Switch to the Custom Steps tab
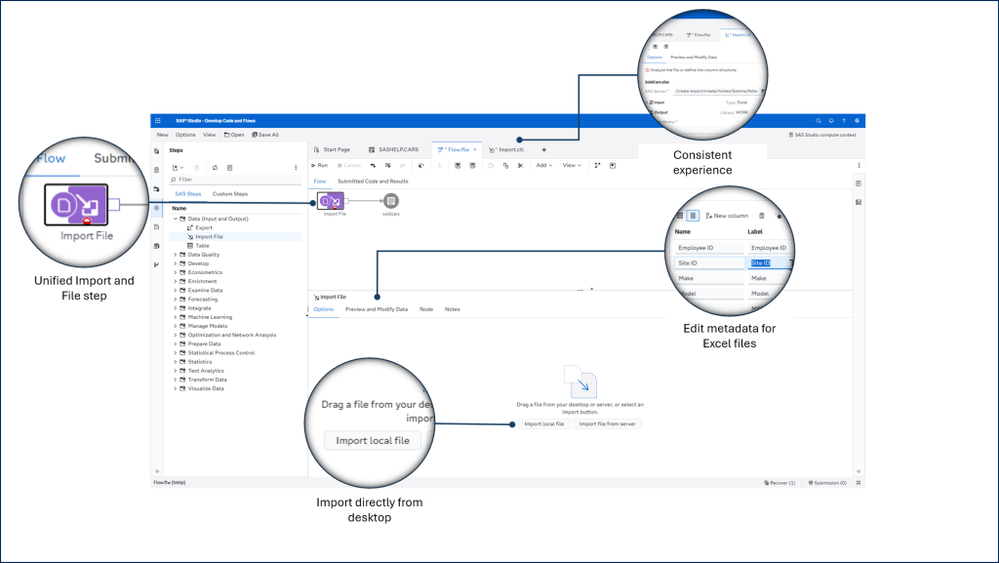 (x=230, y=194)
